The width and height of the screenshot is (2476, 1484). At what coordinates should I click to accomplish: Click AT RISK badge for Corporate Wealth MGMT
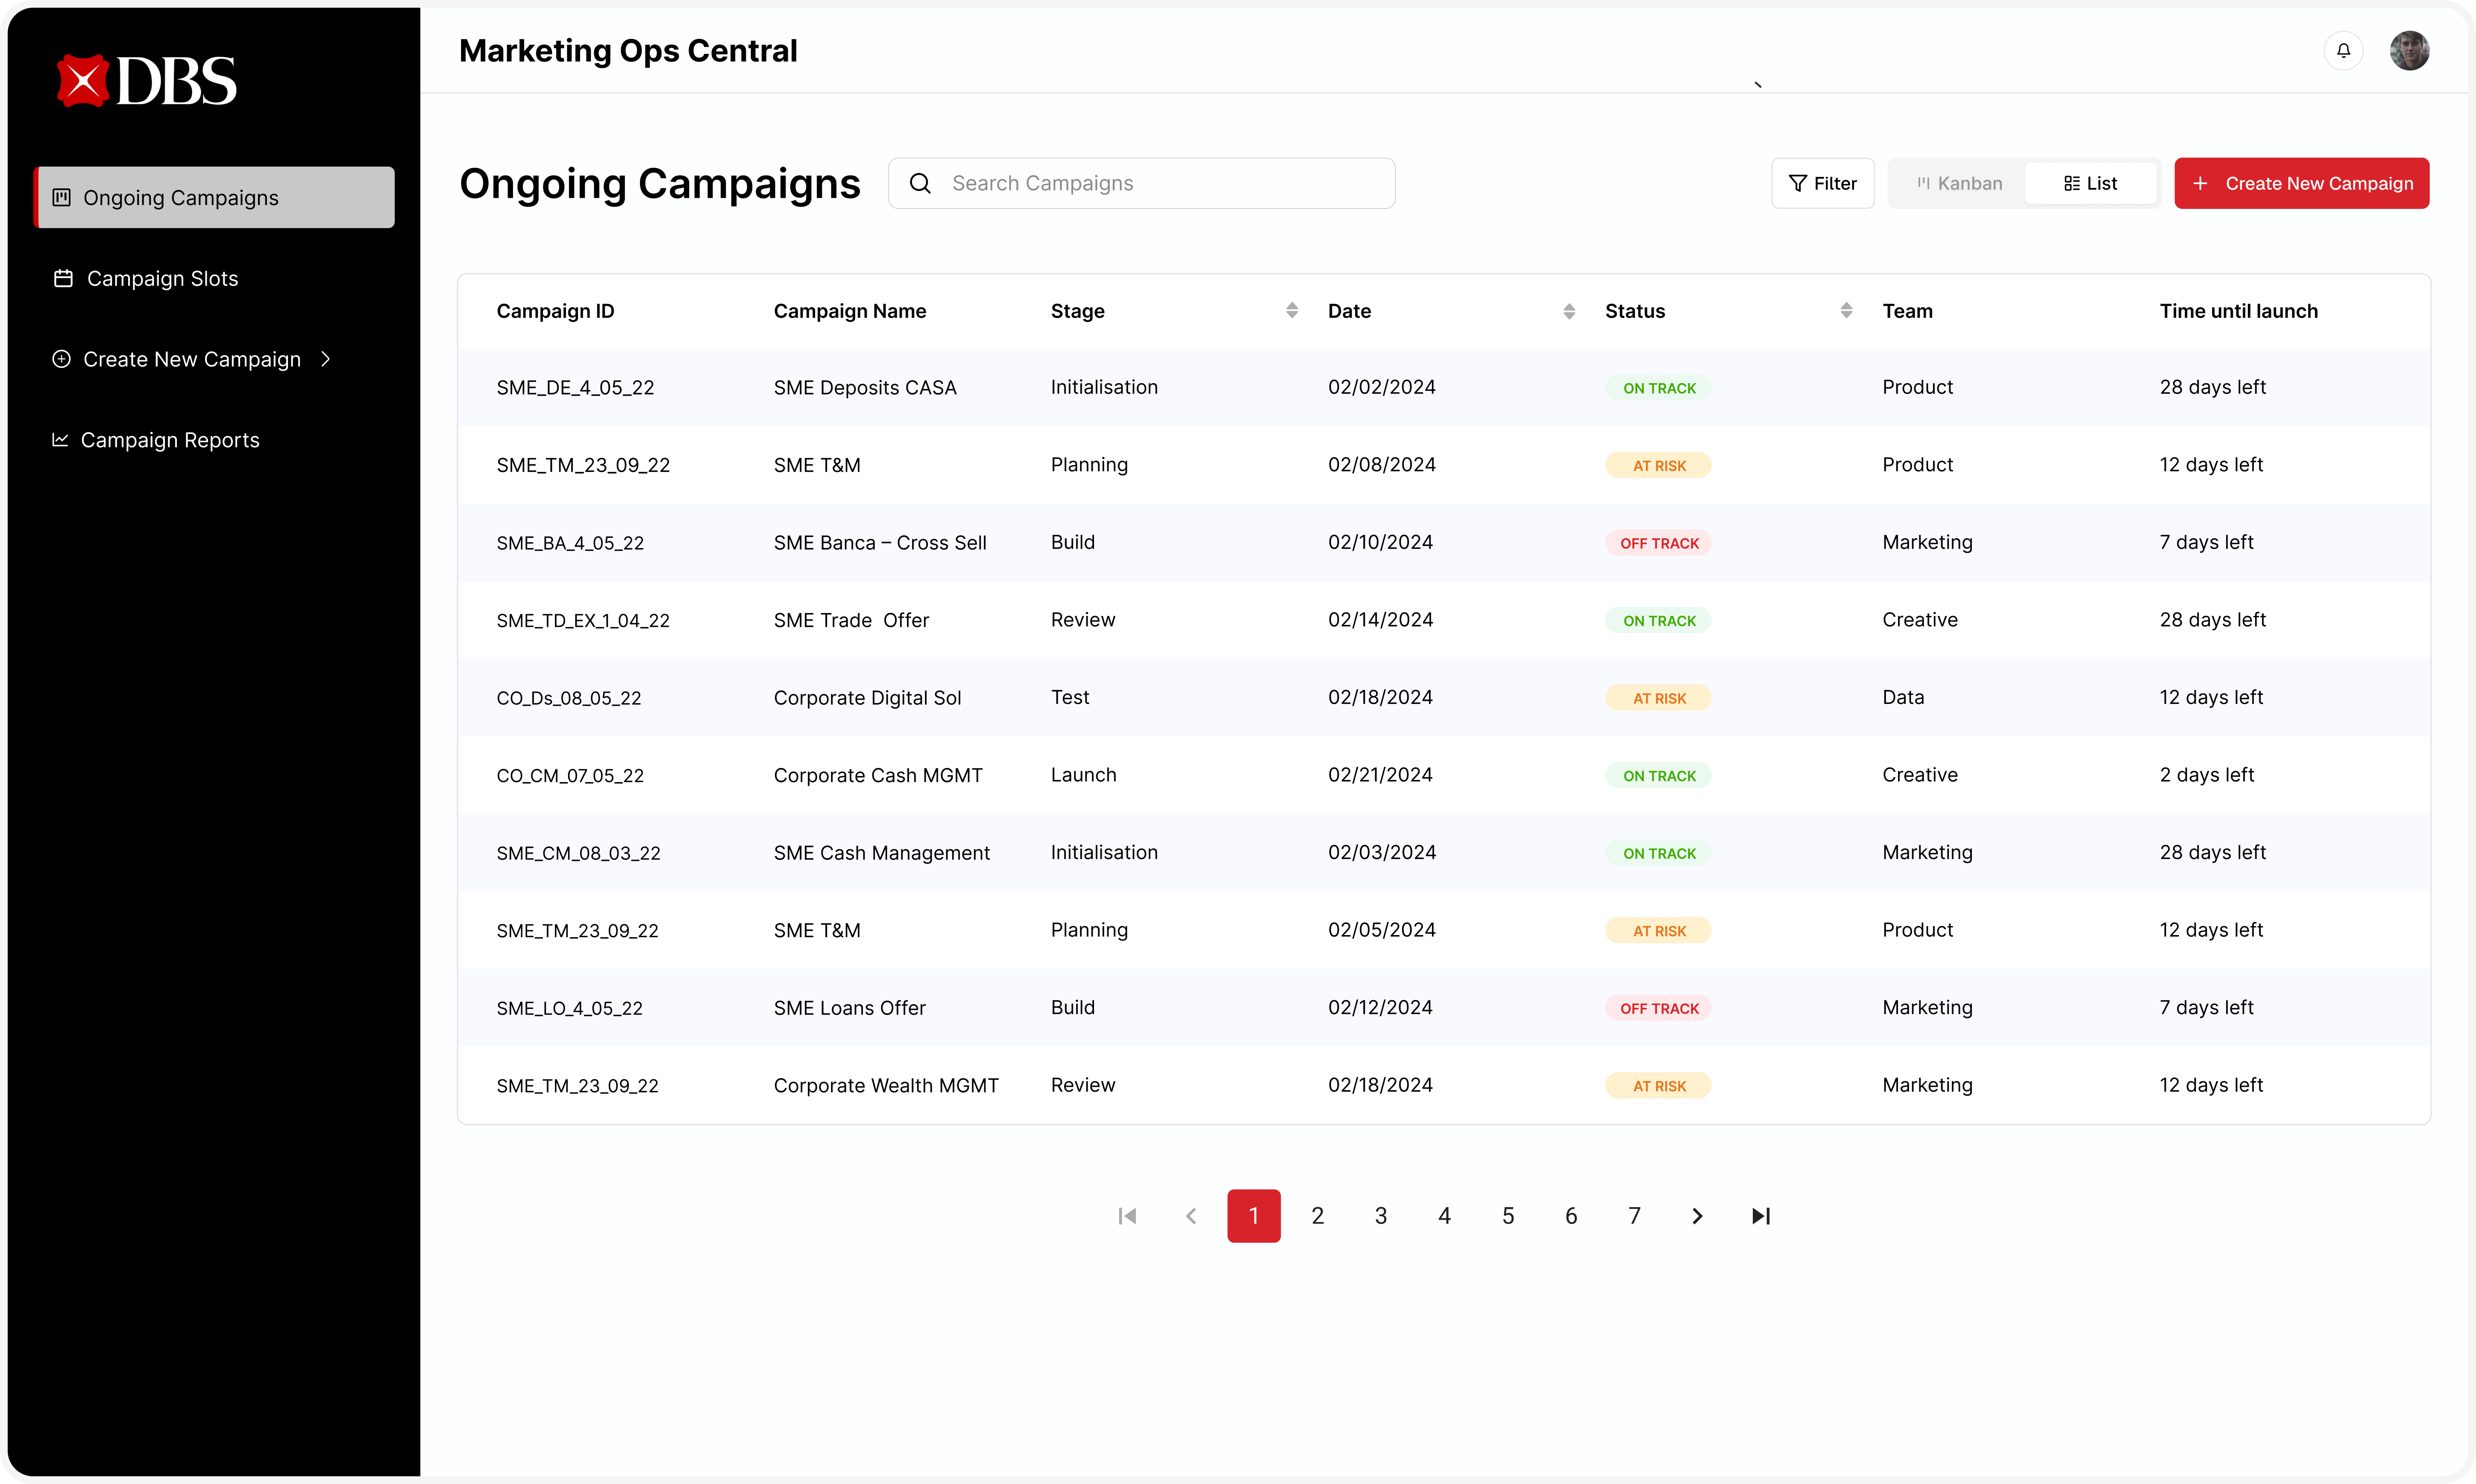pyautogui.click(x=1658, y=1086)
